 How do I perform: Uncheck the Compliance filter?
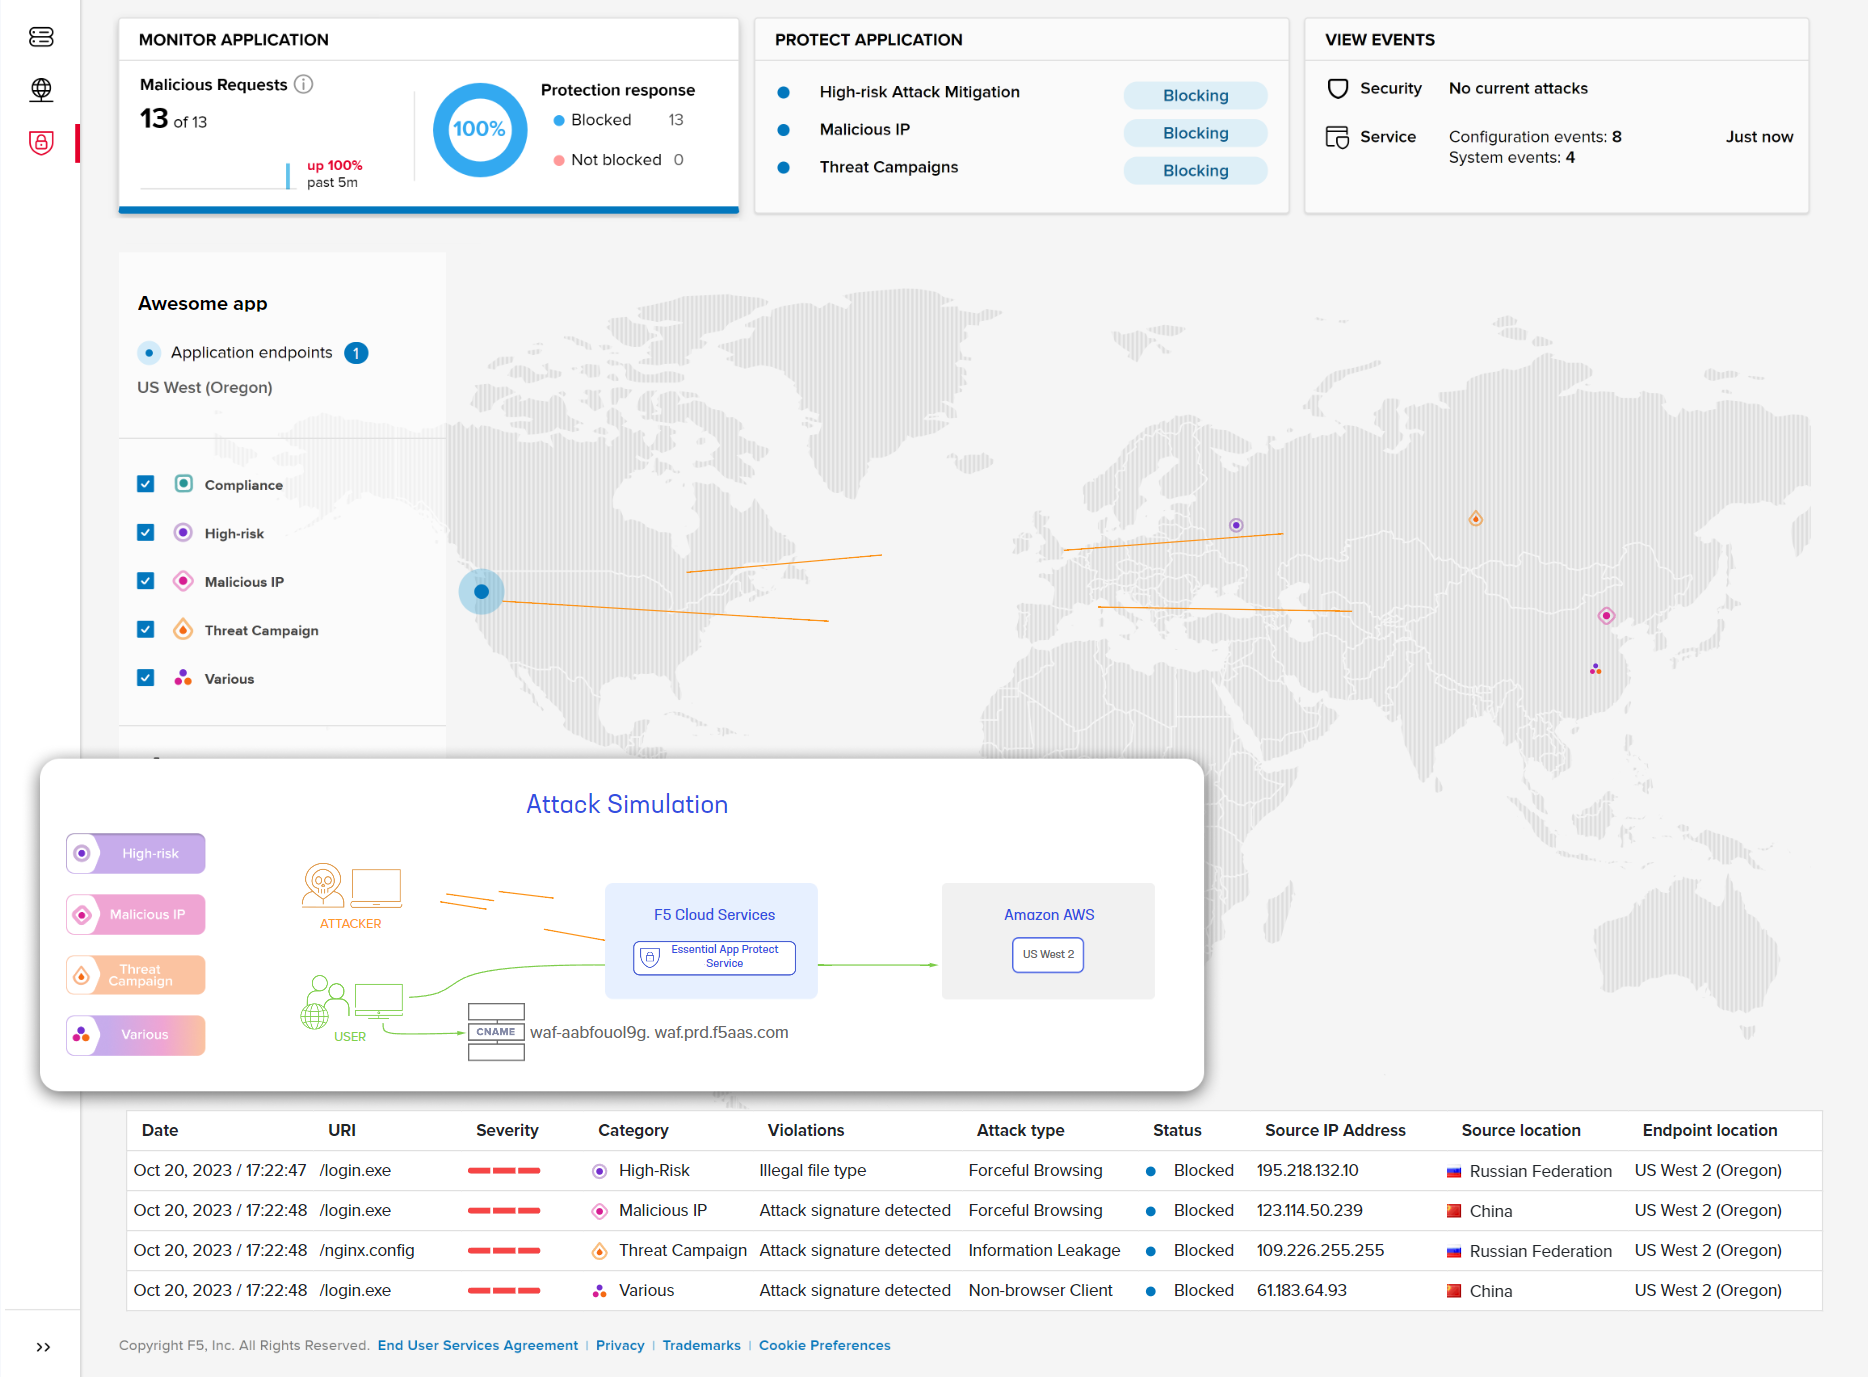145,483
